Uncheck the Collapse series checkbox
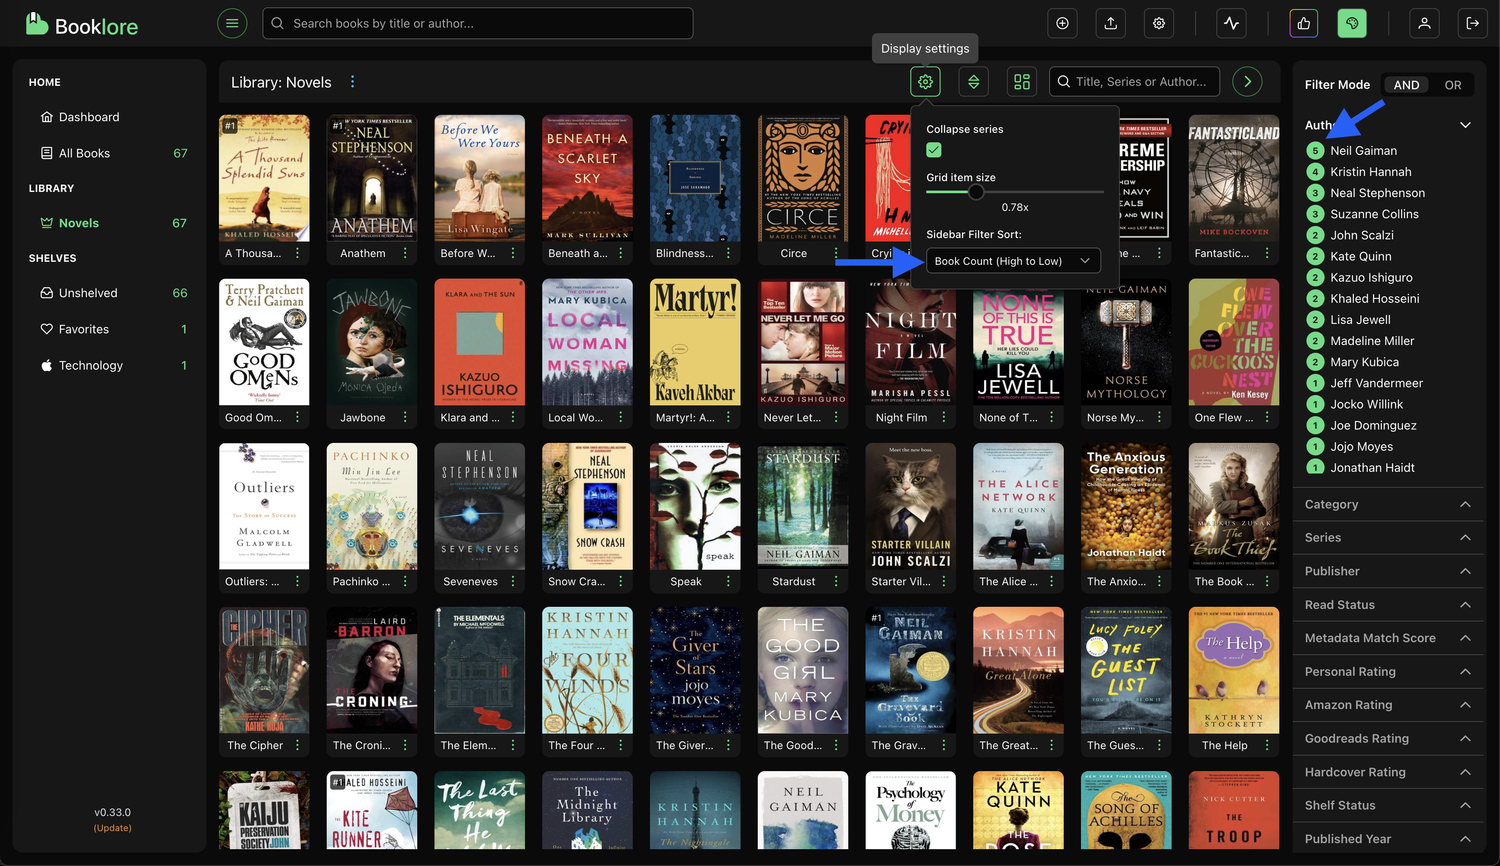Viewport: 1500px width, 866px height. coord(934,150)
